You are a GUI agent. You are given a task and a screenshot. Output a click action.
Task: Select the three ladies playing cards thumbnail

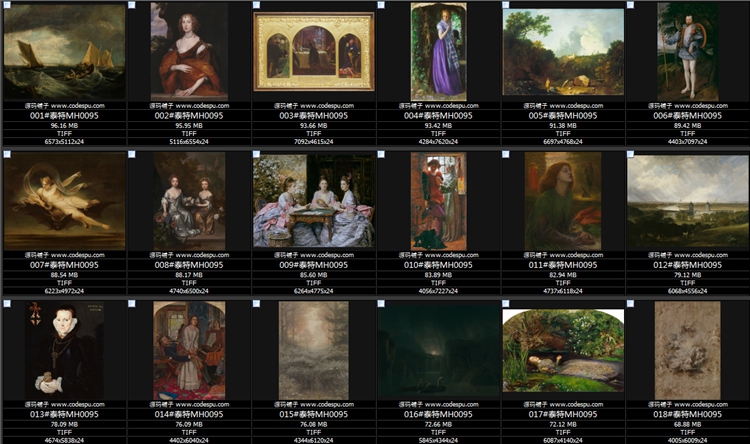pos(314,201)
